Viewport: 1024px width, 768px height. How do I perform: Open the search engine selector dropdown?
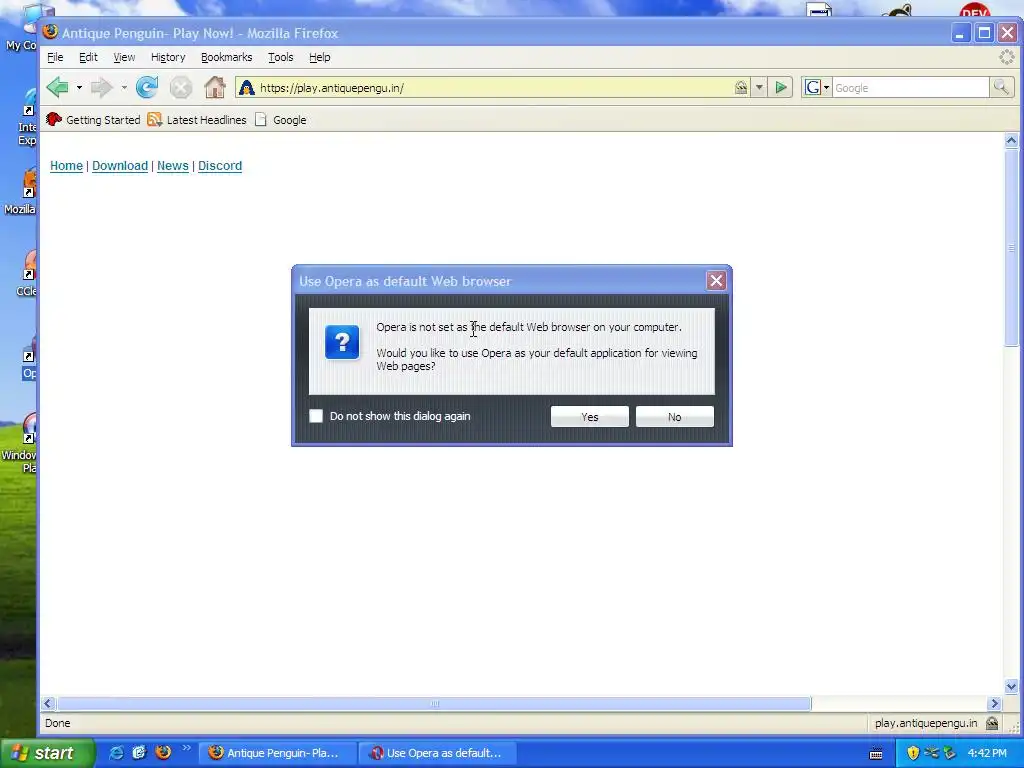pos(826,88)
